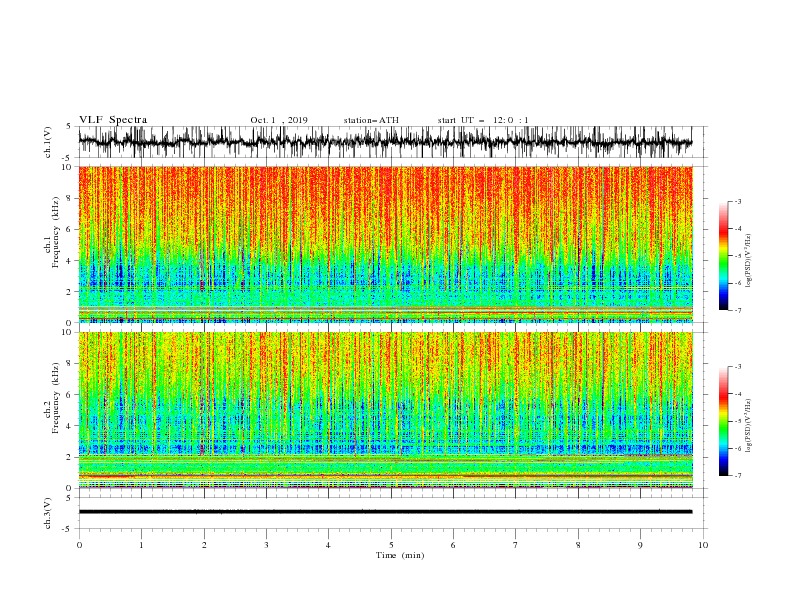
Task: Select the "start UT = 12:0 :1" text
Action: point(483,120)
